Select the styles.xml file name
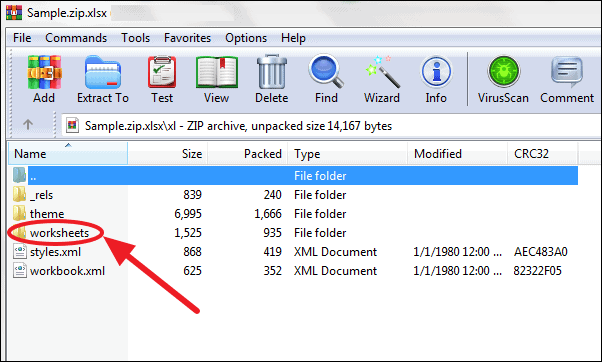 55,252
